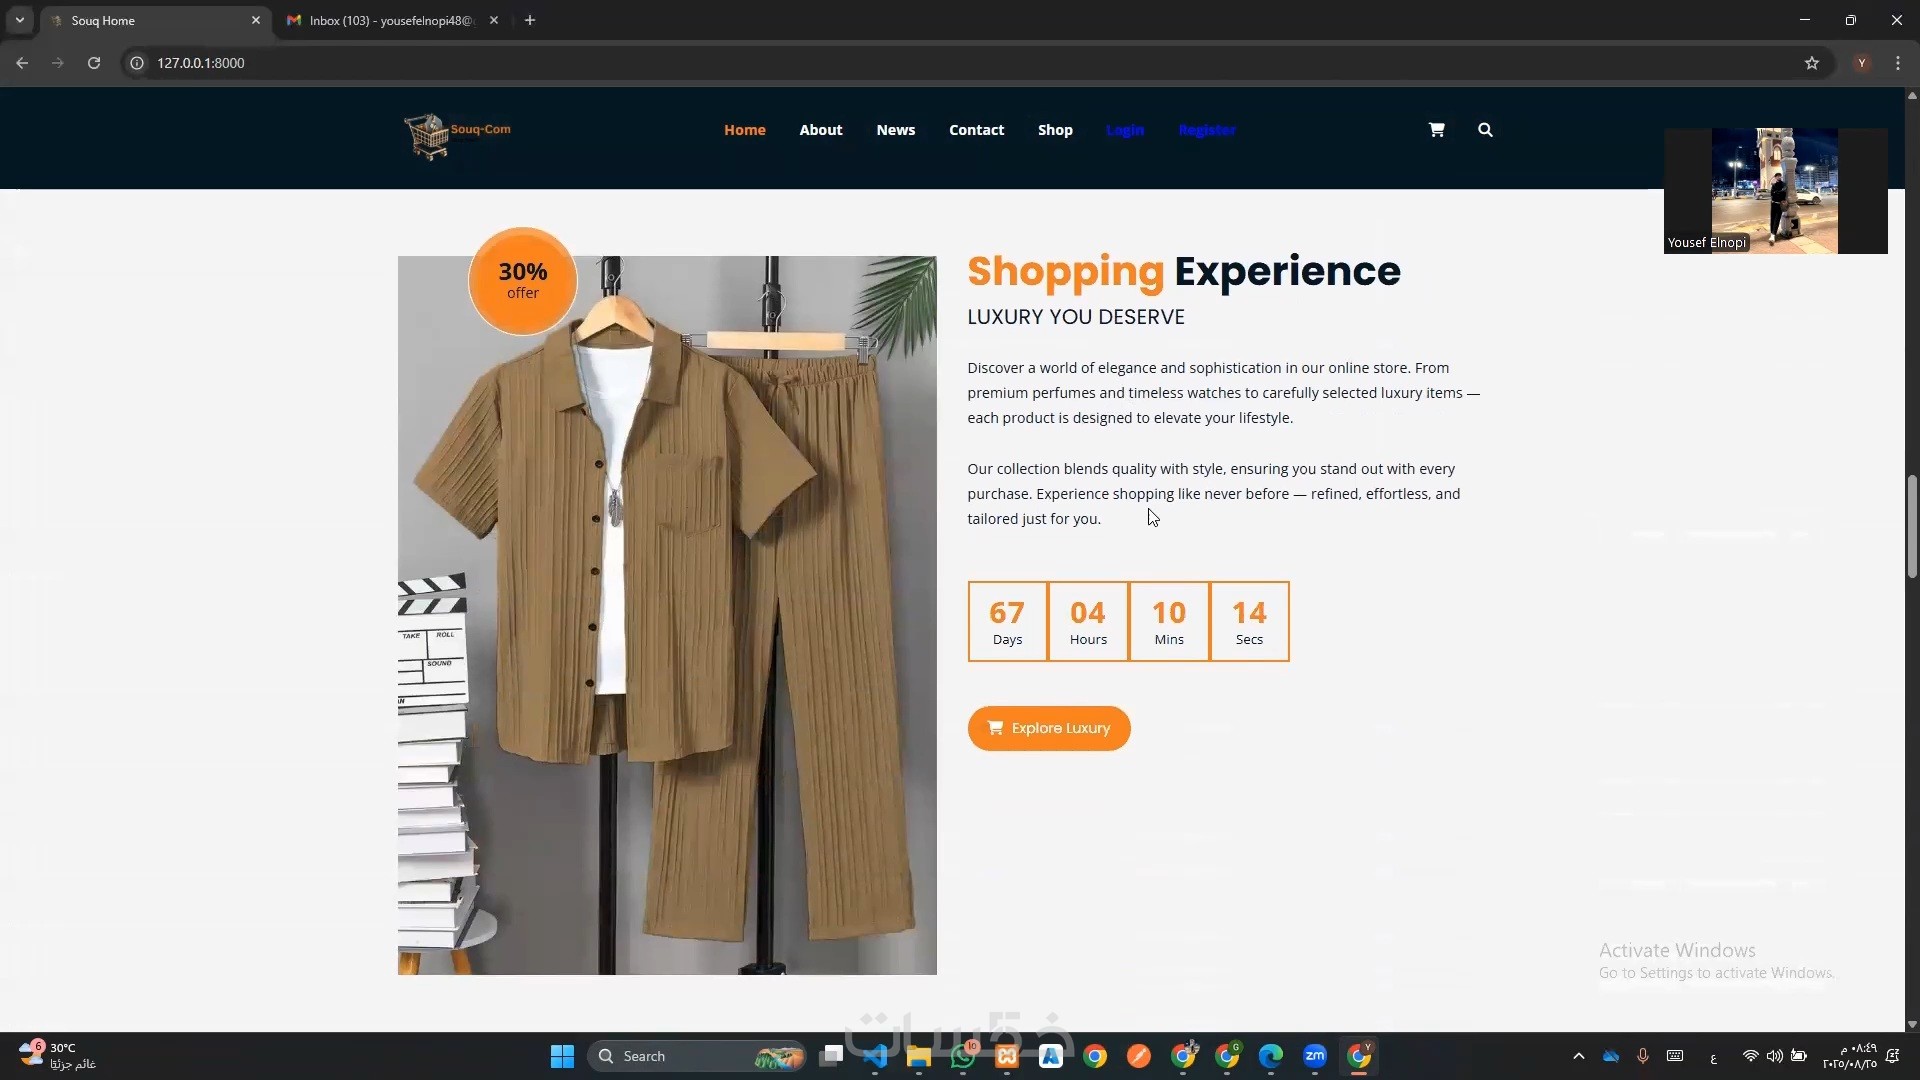The image size is (1920, 1080).
Task: Click the Explore Luxury button
Action: 1048,728
